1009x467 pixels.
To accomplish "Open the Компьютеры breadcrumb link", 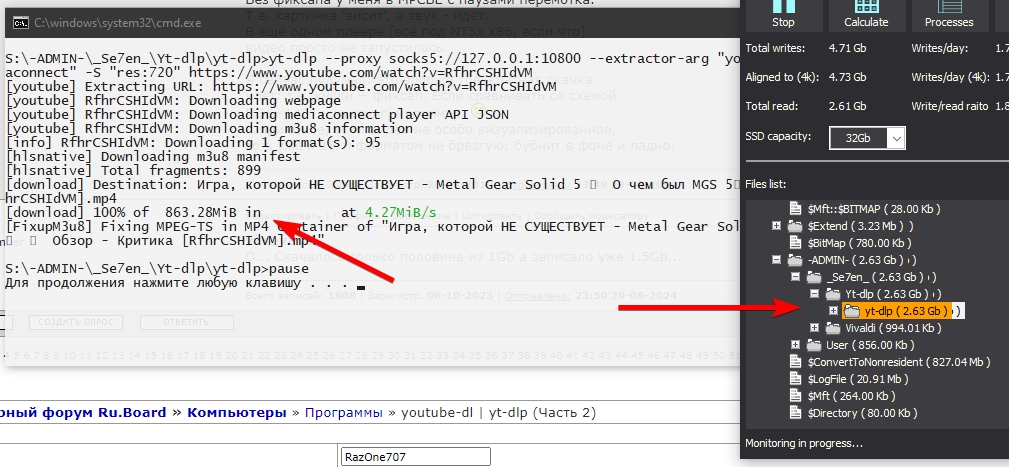I will pos(237,413).
